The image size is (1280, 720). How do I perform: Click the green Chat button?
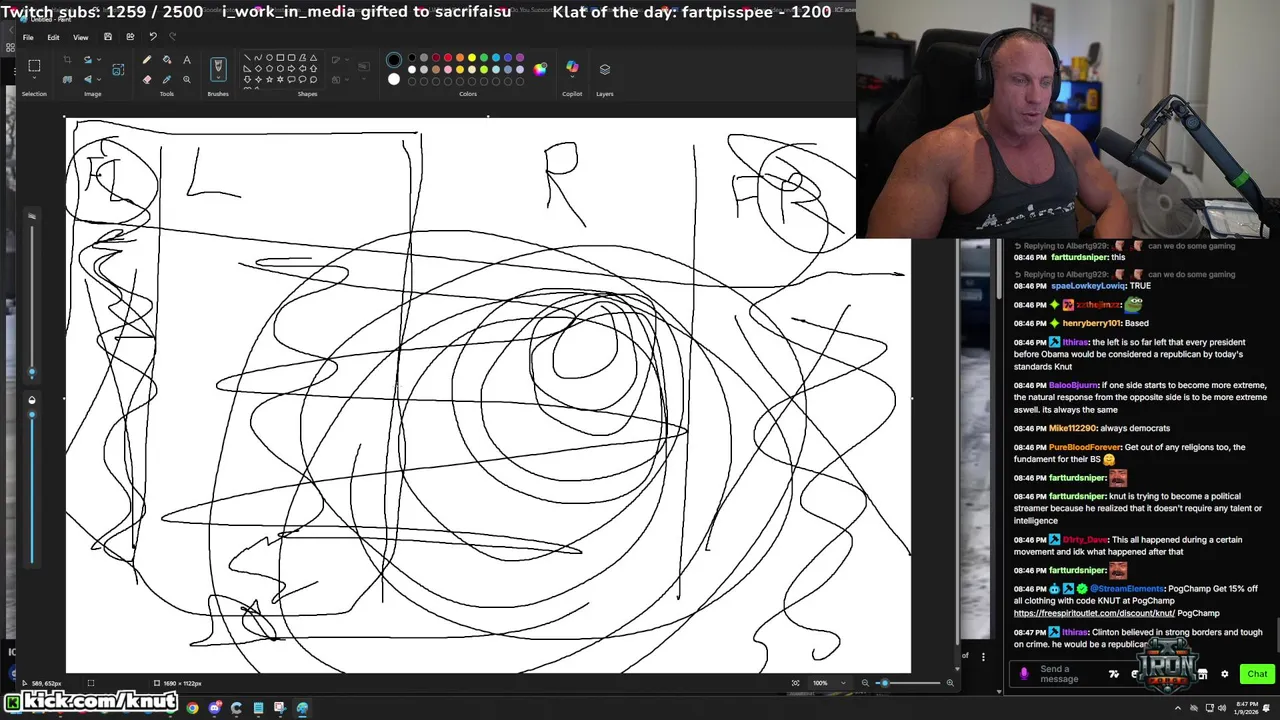click(x=1257, y=674)
